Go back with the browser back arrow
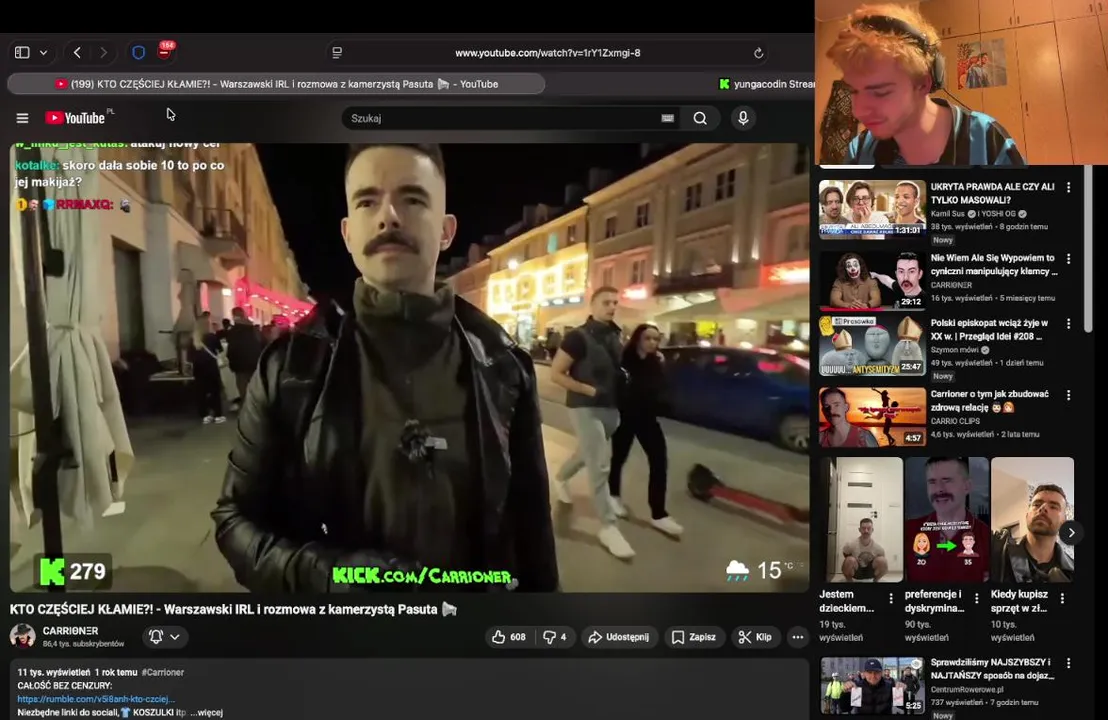This screenshot has width=1108, height=720. 77,52
